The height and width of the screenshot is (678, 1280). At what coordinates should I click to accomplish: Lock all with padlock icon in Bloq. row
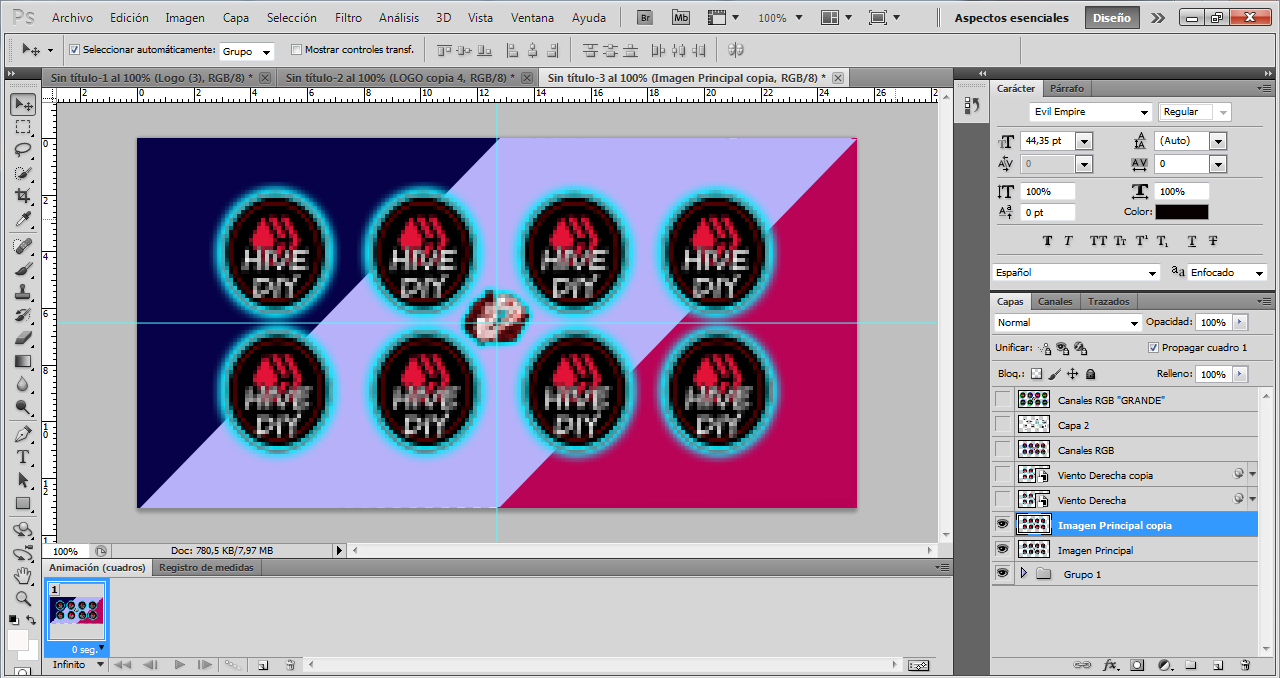pyautogui.click(x=1091, y=374)
